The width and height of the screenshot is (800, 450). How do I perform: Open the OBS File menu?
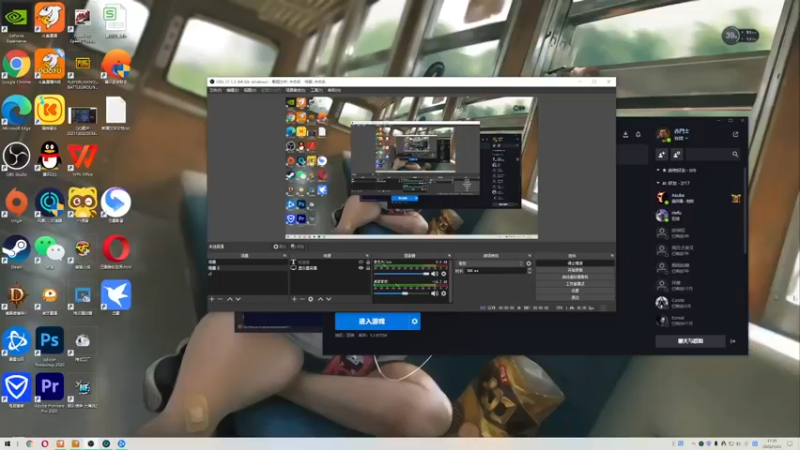tap(215, 90)
